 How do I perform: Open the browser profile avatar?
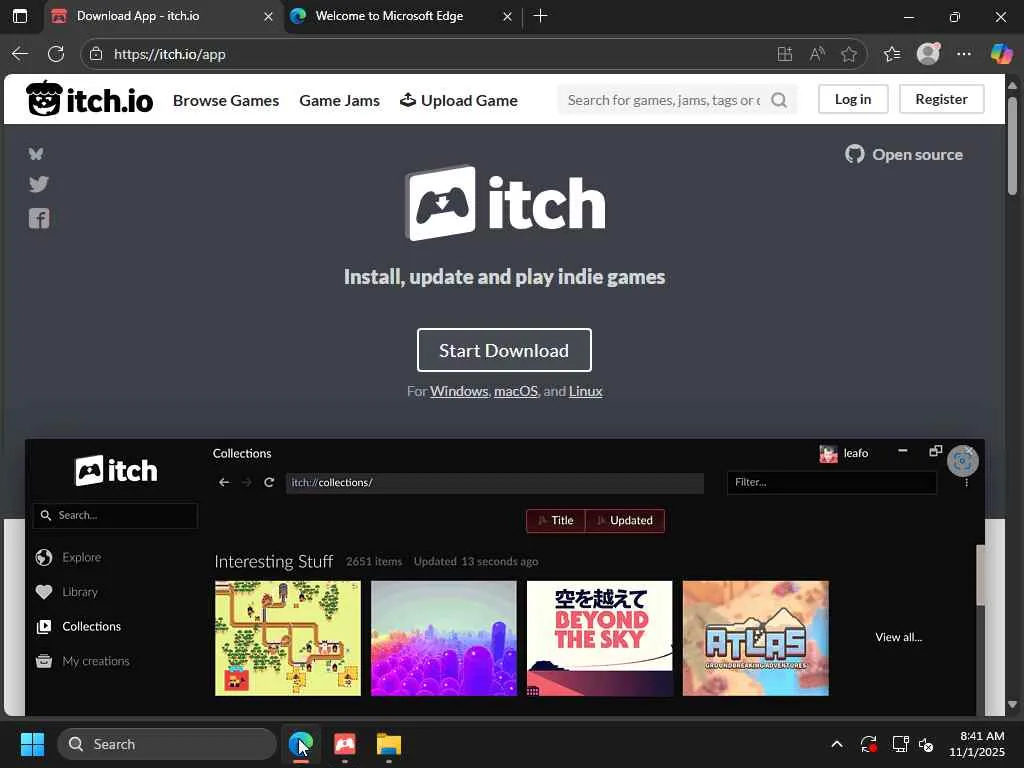[x=928, y=54]
